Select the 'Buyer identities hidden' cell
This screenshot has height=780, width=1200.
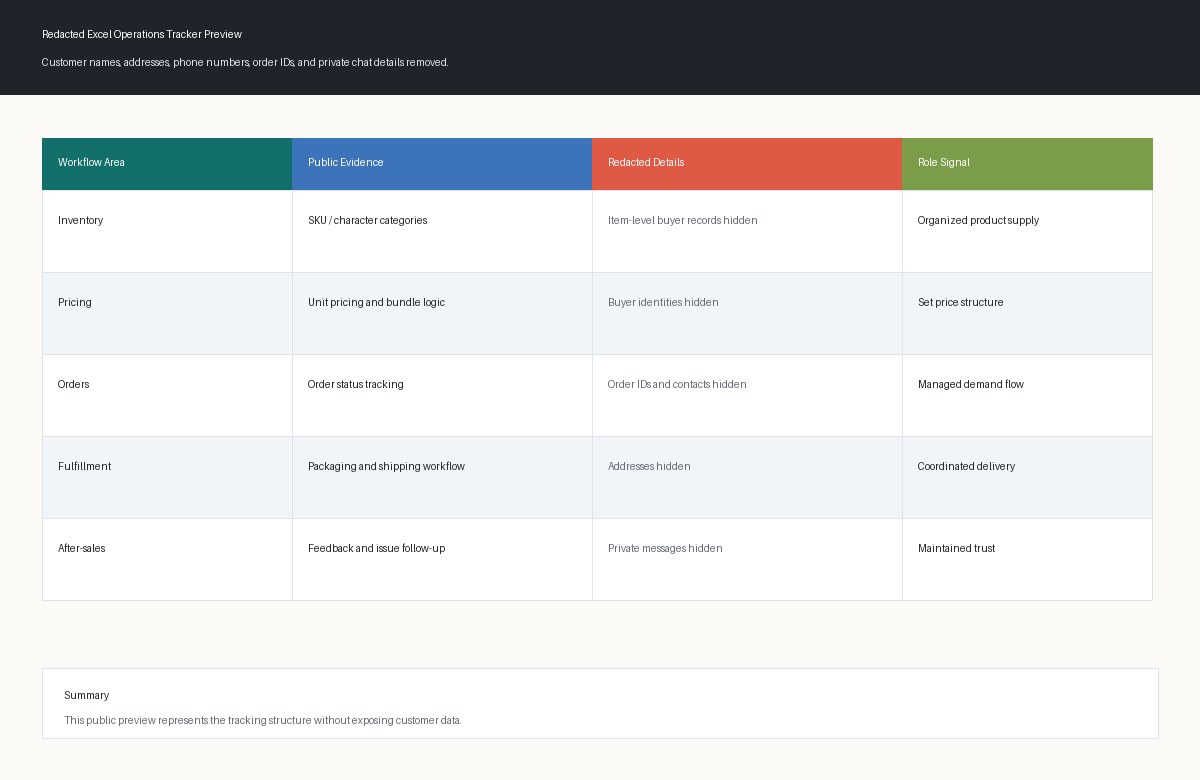(x=747, y=313)
